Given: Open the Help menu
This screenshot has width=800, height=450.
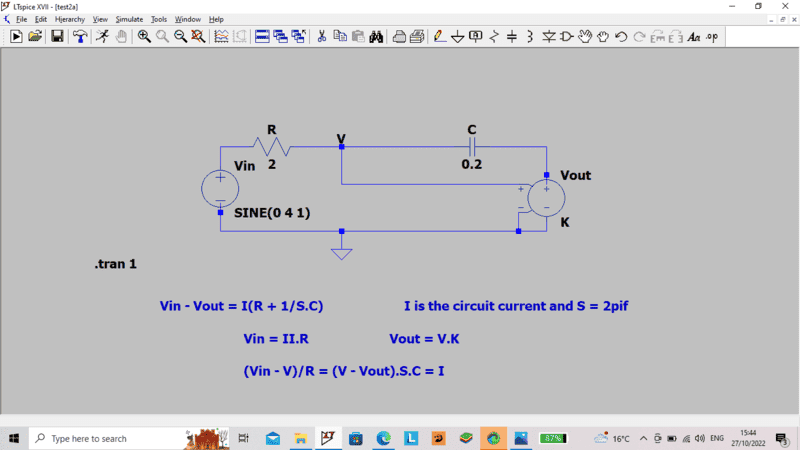Looking at the screenshot, I should coord(216,19).
